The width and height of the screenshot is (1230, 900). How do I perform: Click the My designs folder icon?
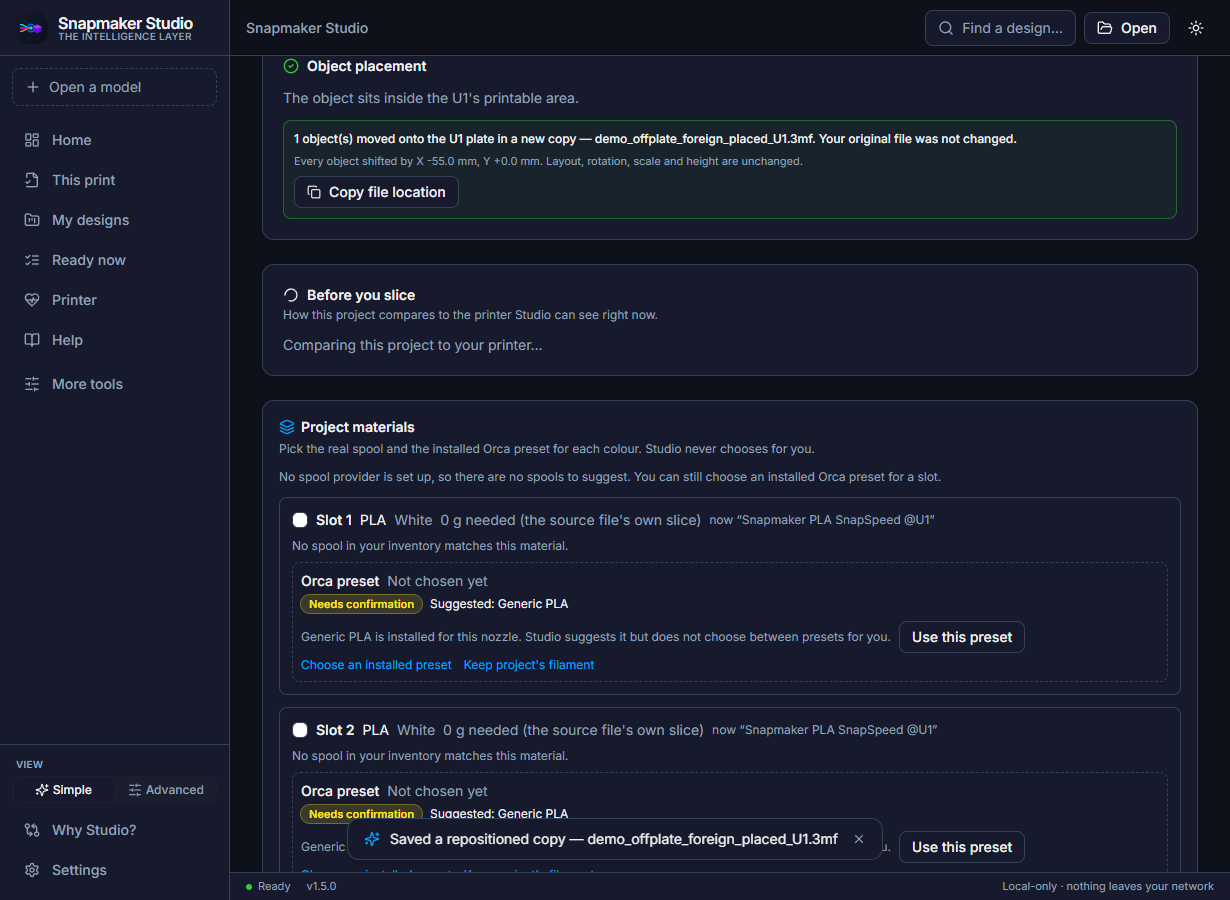click(32, 220)
